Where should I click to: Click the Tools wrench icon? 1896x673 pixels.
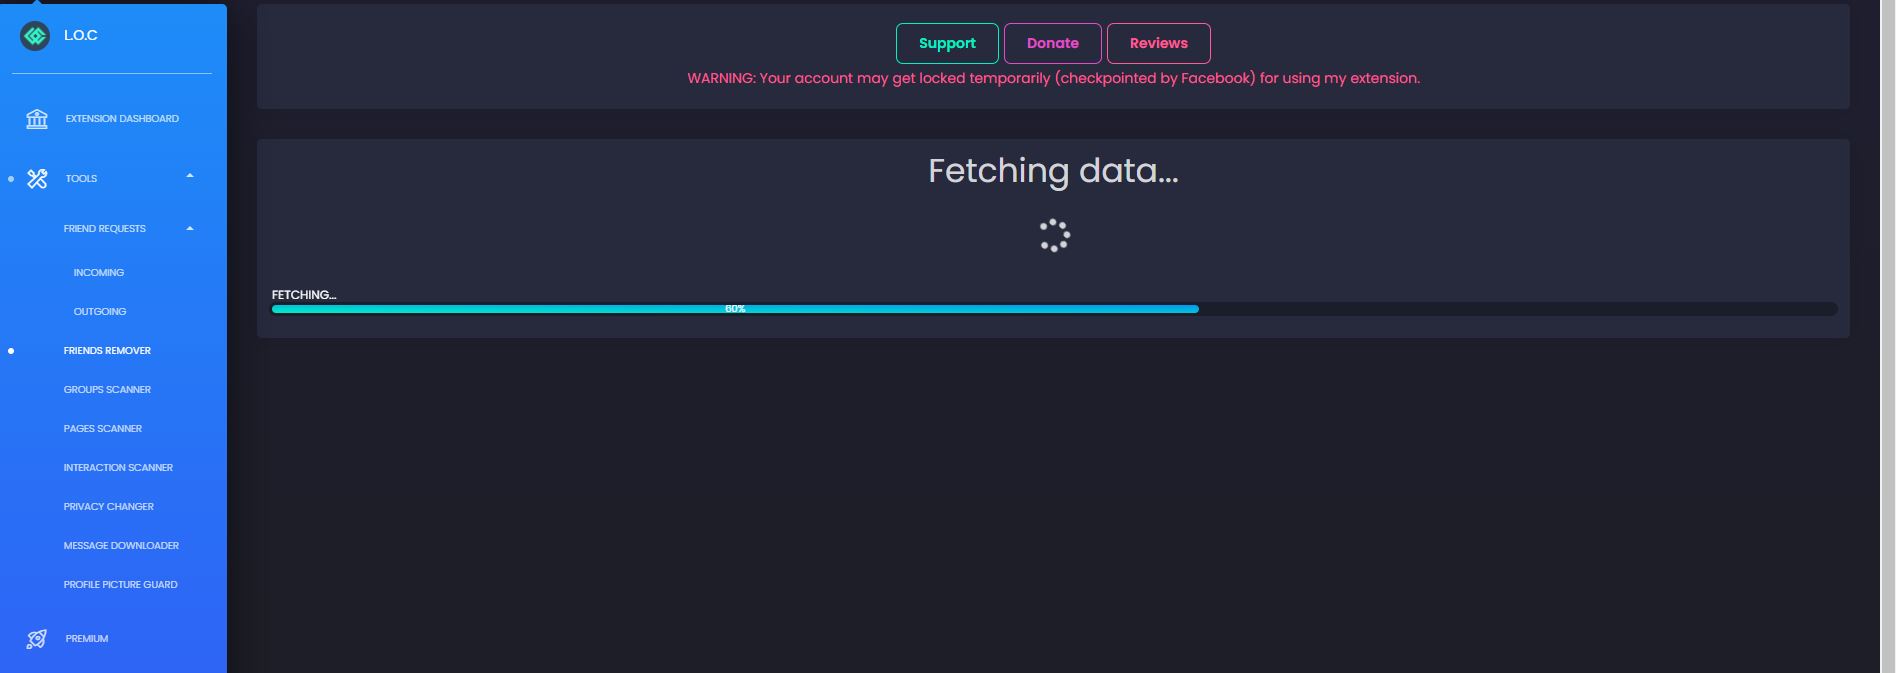37,179
